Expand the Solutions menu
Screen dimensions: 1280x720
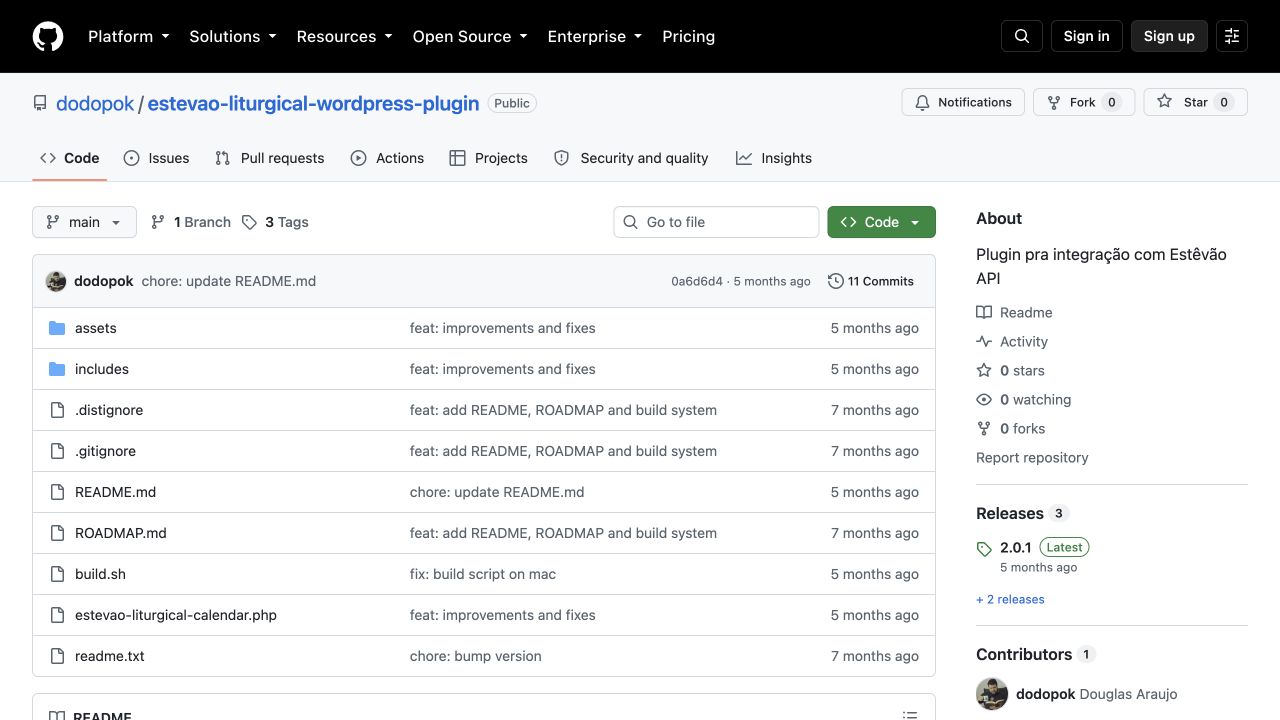pos(235,36)
